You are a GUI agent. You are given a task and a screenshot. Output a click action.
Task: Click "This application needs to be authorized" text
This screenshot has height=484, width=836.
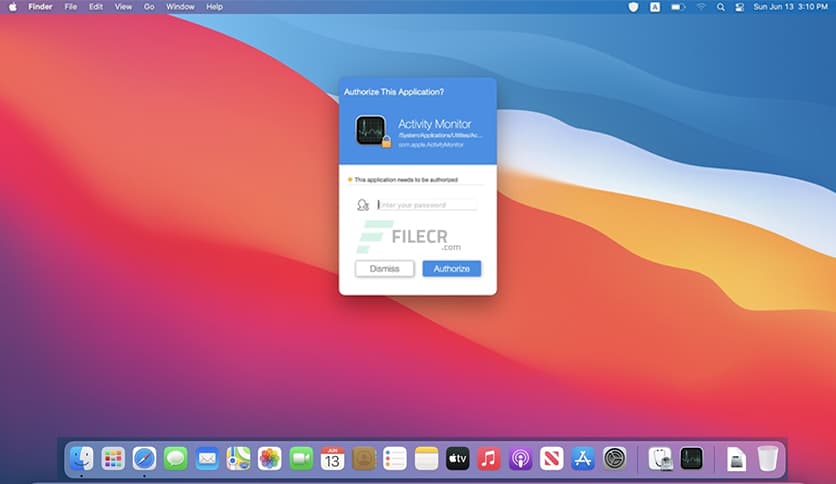coord(406,180)
